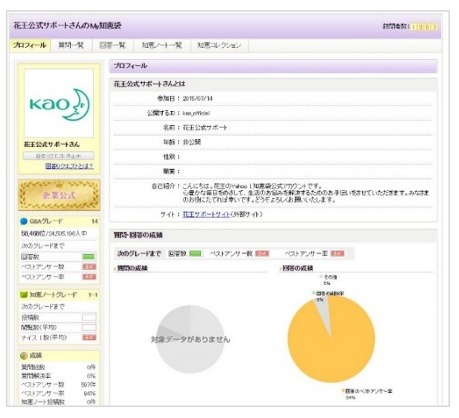The width and height of the screenshot is (459, 418).
Task: Click the green 回答数 bar in the sidebar
Action: pos(89,257)
